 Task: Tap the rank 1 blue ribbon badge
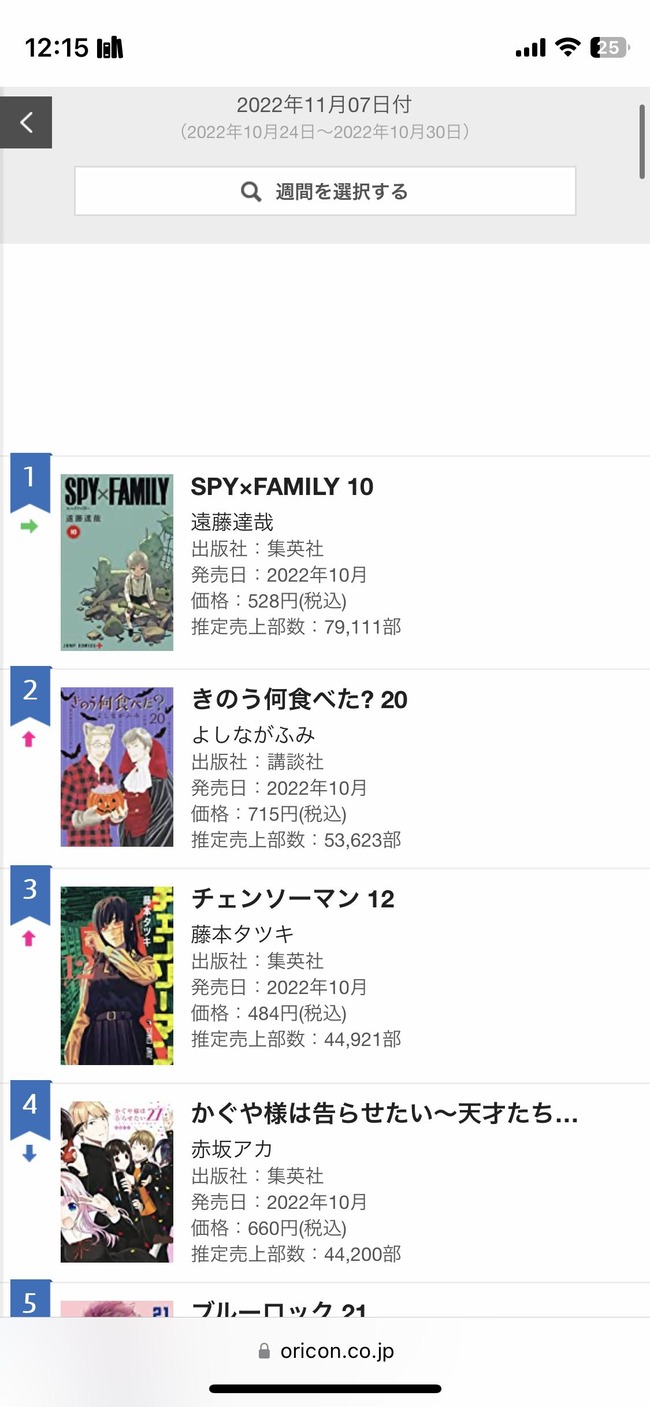click(x=30, y=482)
